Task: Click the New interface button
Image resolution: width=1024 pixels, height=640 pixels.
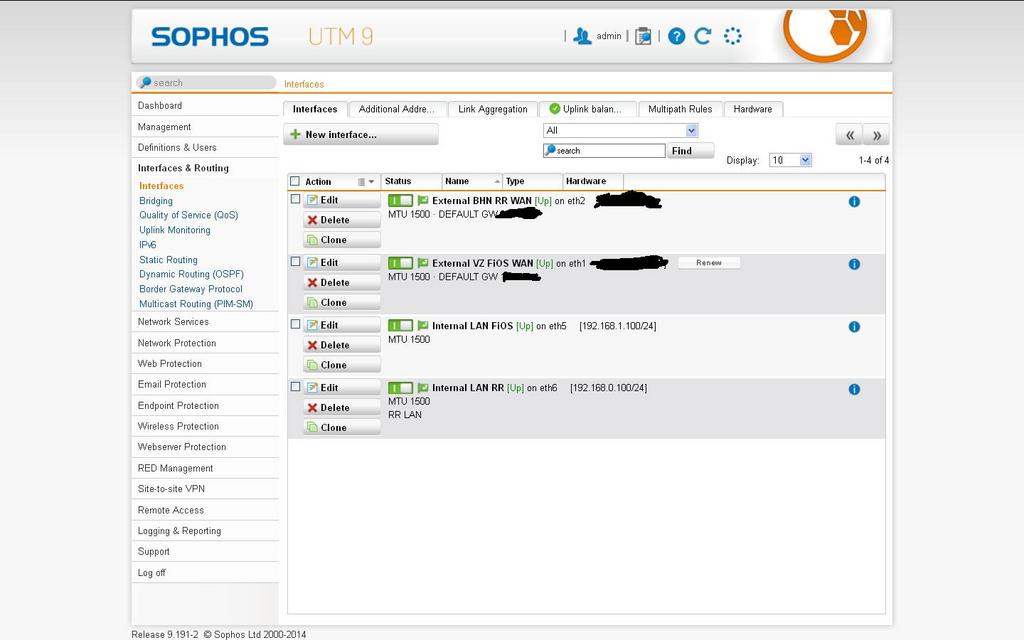Action: pos(361,135)
